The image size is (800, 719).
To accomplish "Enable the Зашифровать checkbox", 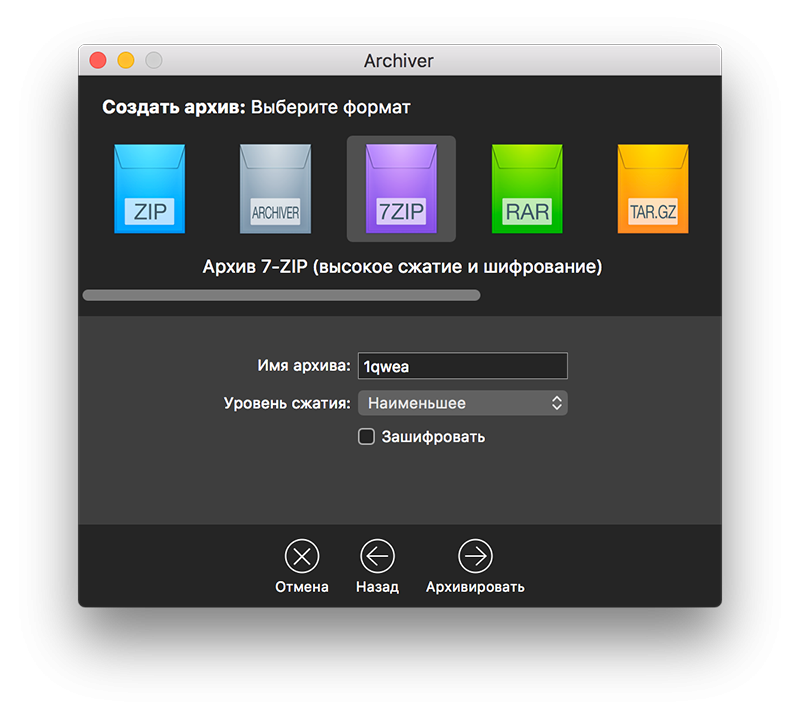I will pos(366,437).
